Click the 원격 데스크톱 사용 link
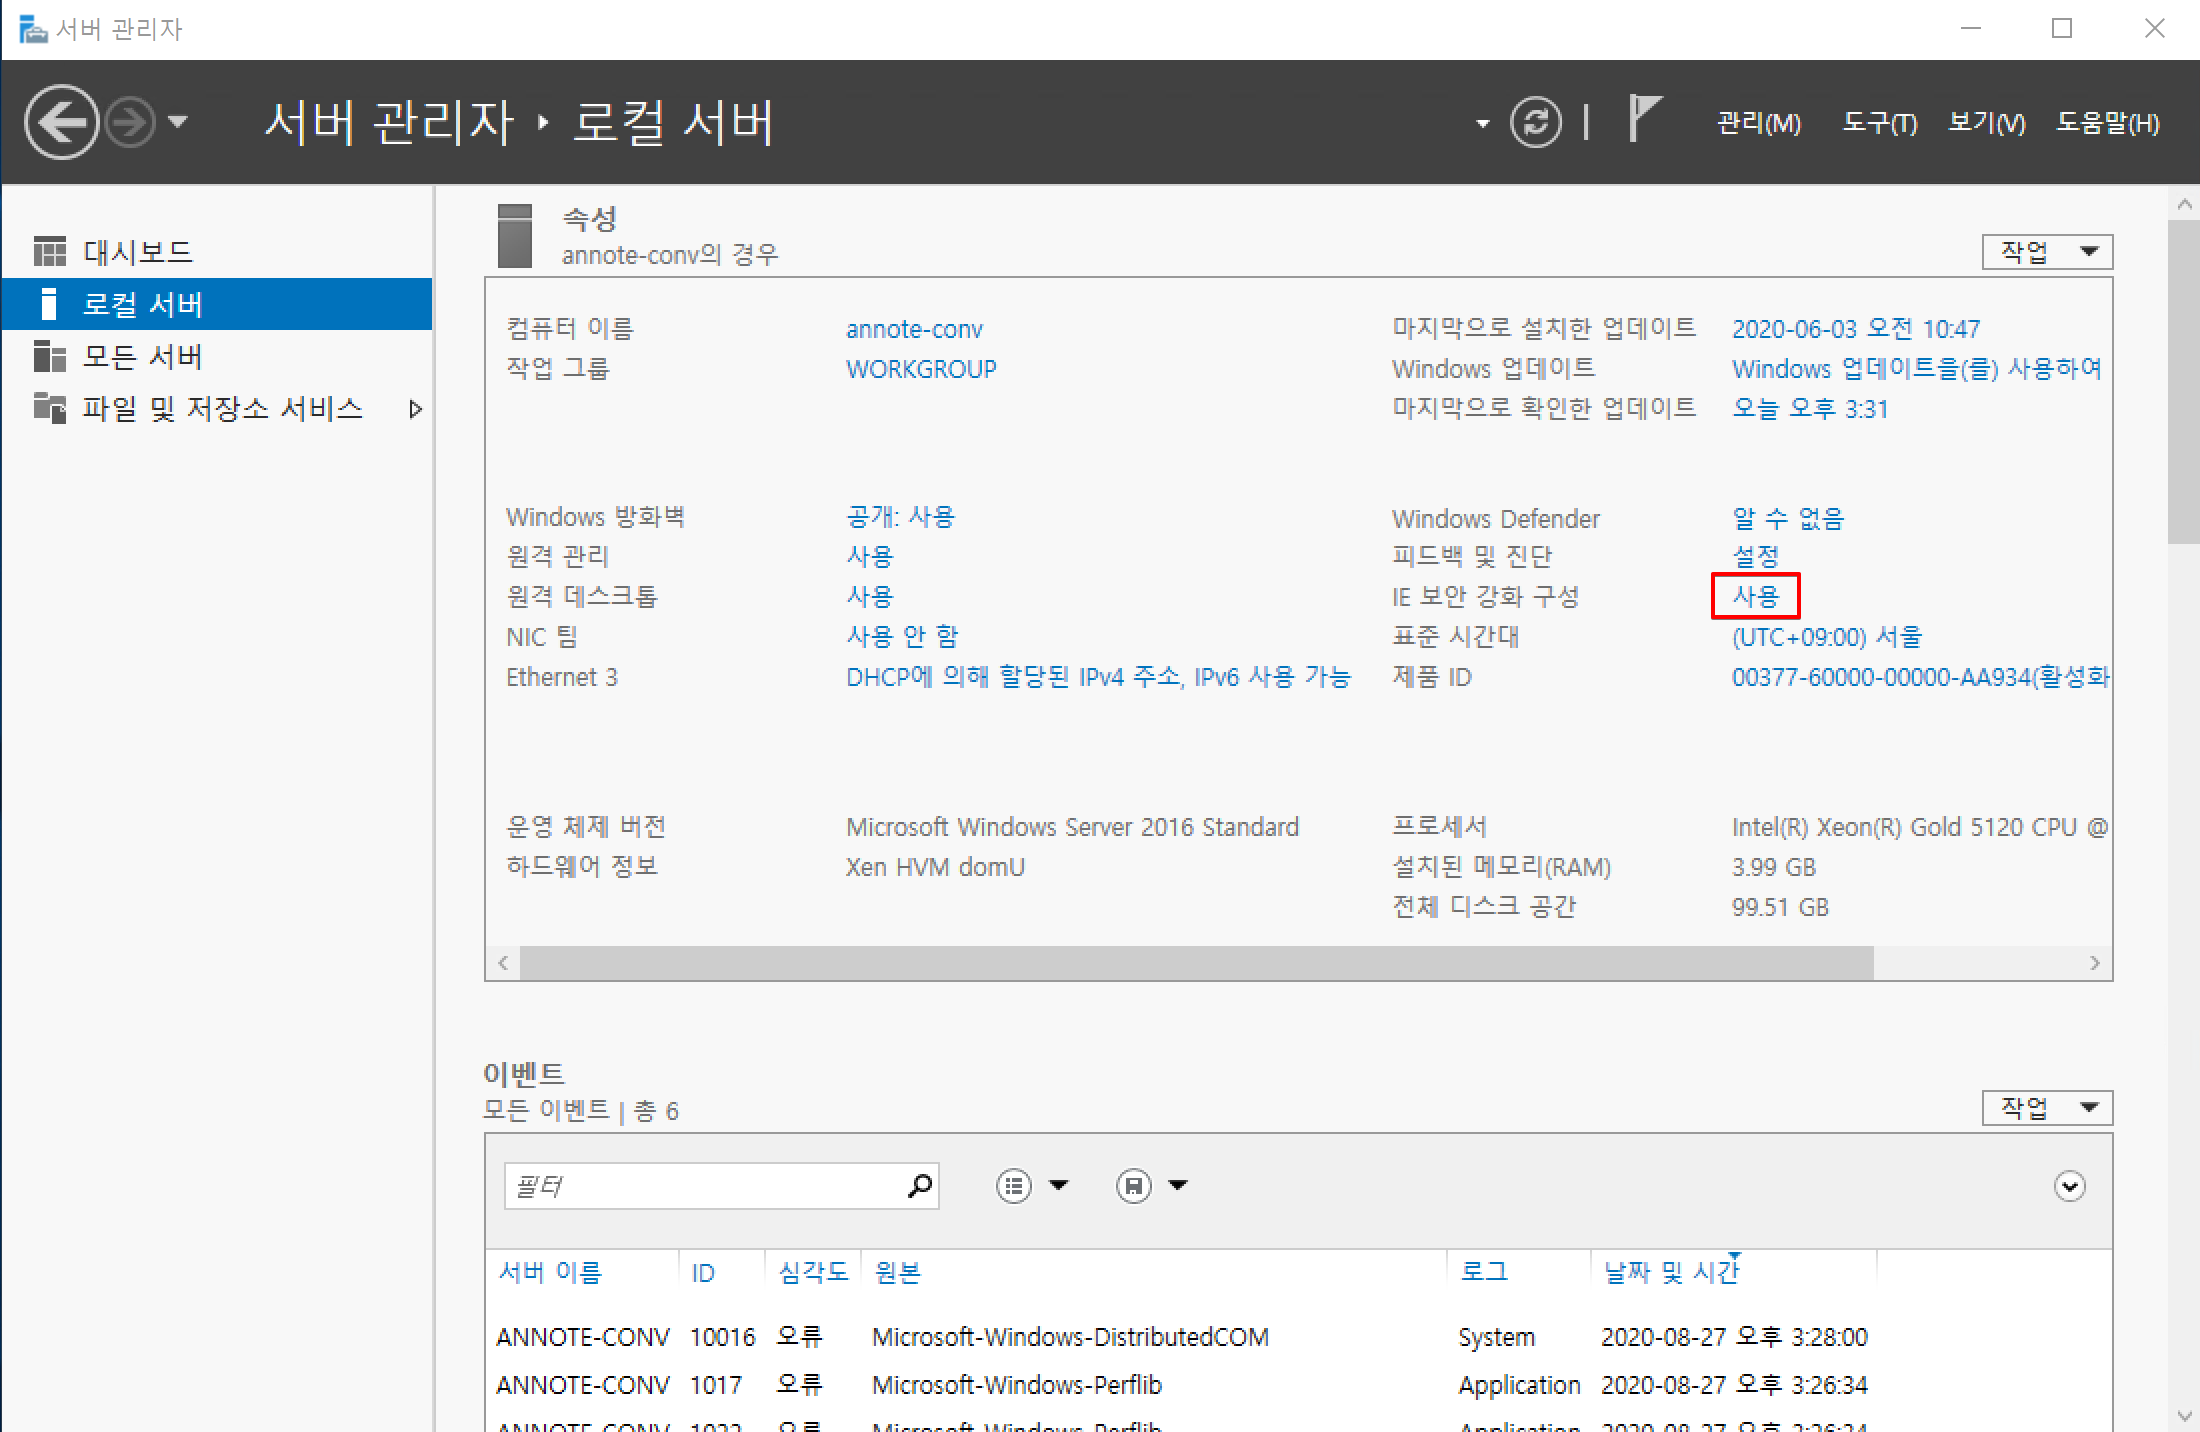2200x1432 pixels. (869, 597)
